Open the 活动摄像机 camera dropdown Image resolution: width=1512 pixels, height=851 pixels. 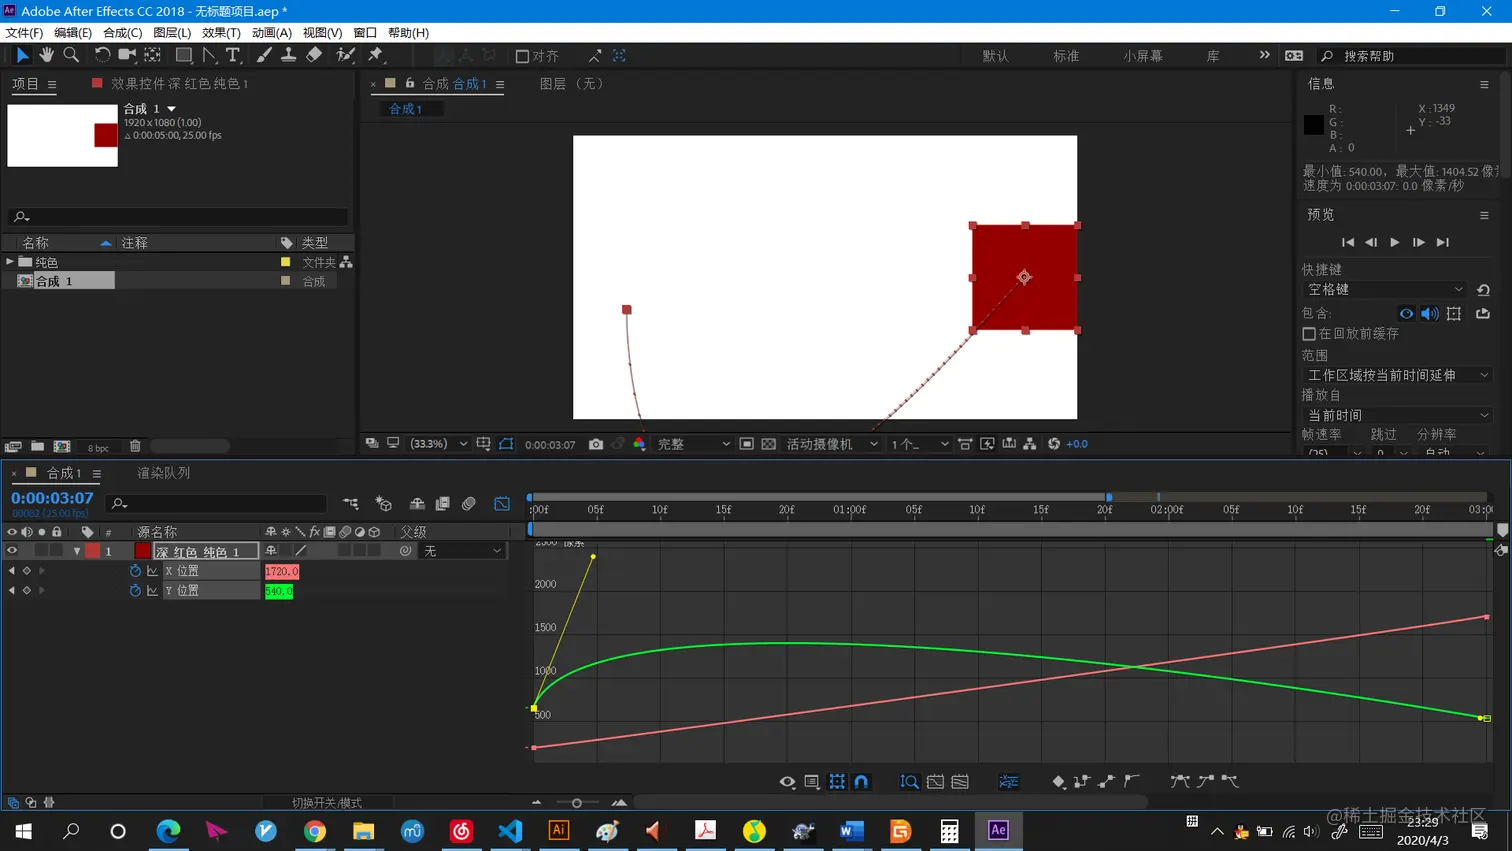(832, 444)
